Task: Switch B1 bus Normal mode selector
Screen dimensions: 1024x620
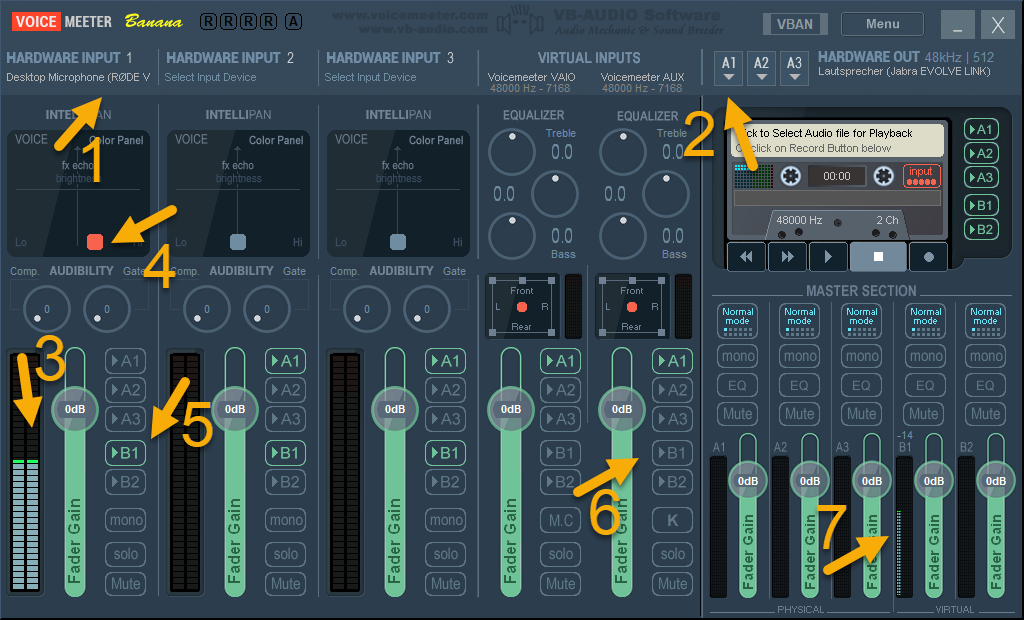Action: pos(925,321)
